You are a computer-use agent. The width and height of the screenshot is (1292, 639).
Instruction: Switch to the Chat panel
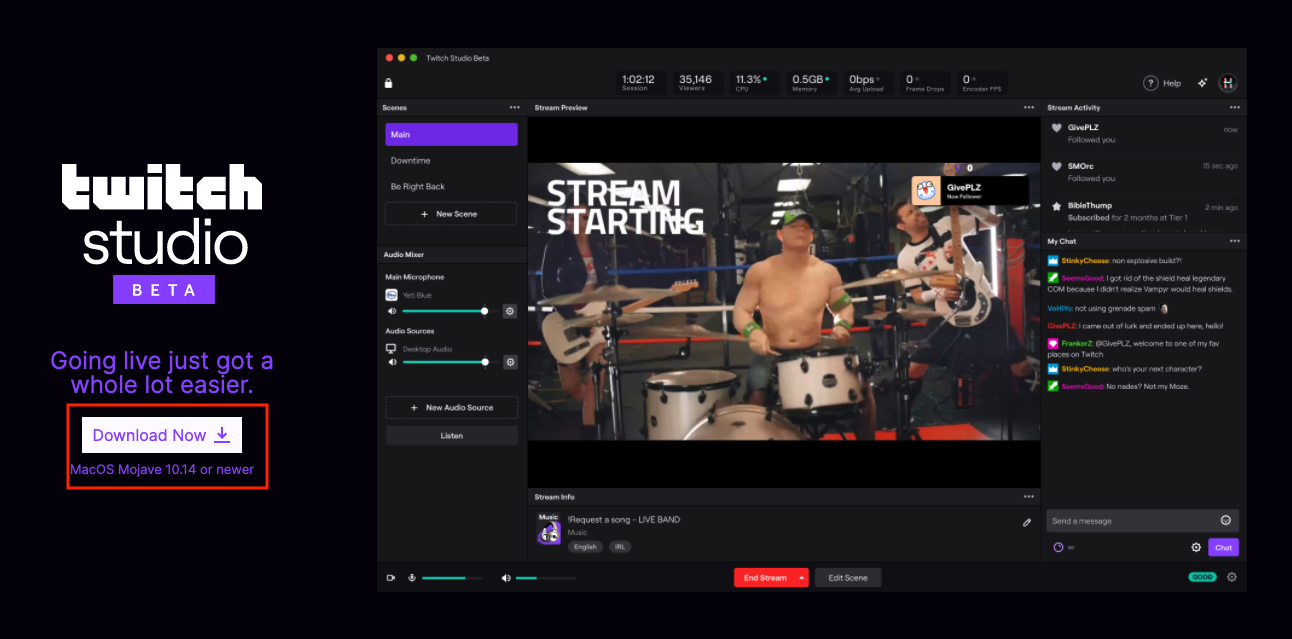(1223, 547)
